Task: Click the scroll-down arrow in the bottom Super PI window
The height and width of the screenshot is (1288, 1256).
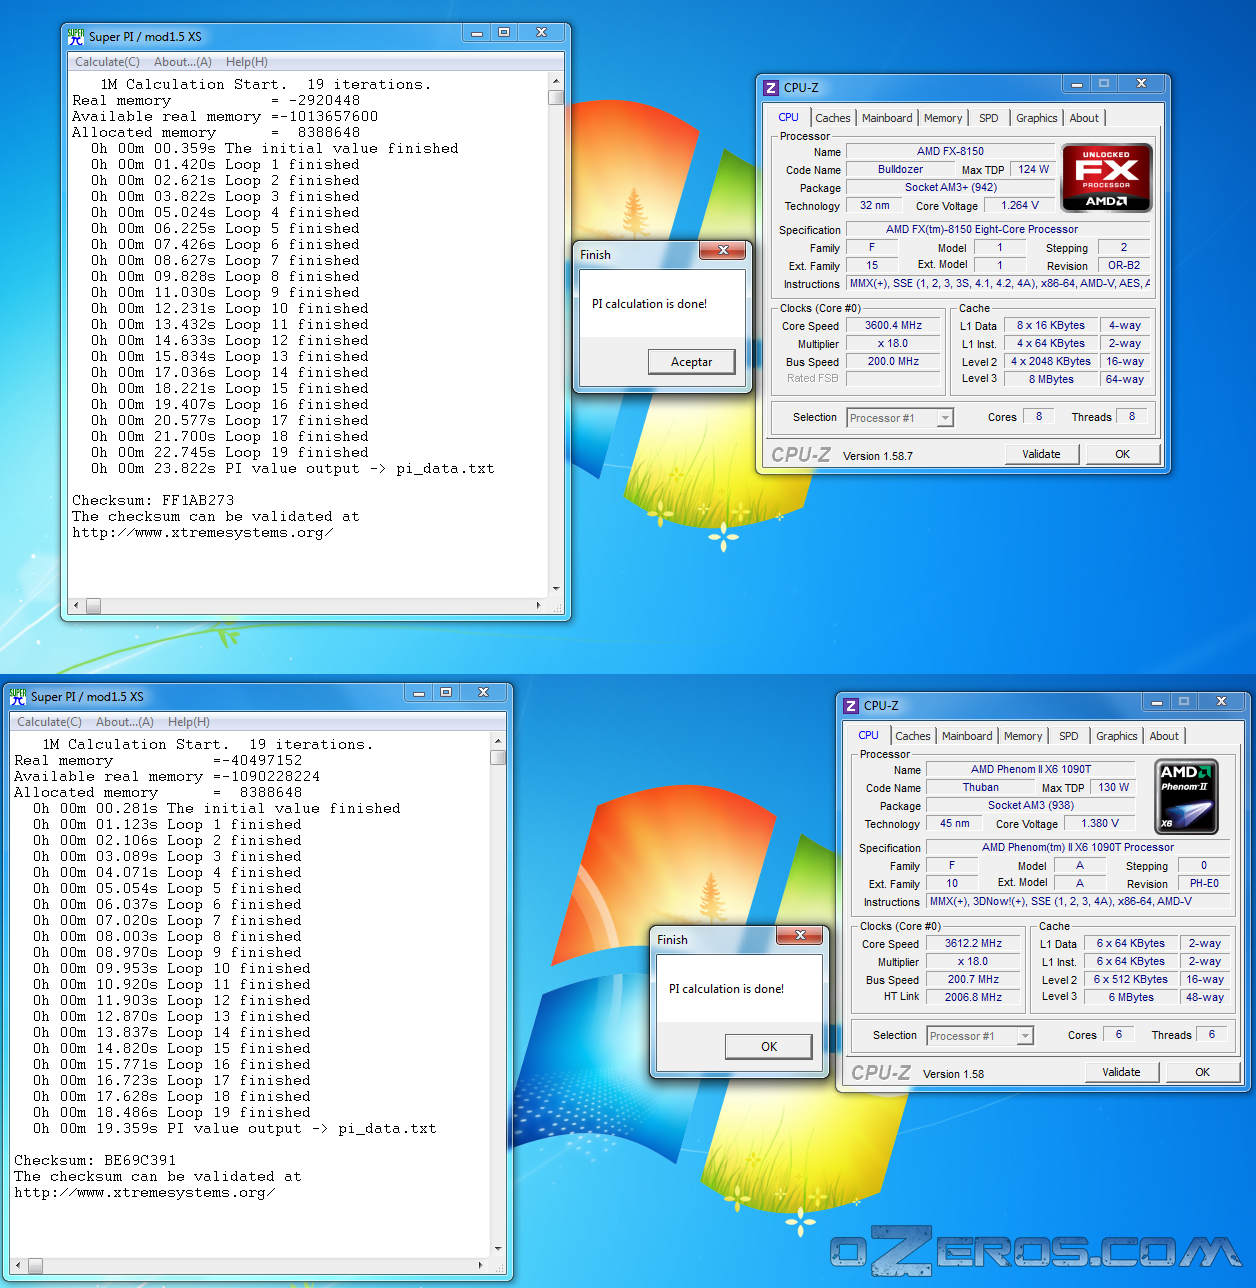Action: pos(498,1250)
